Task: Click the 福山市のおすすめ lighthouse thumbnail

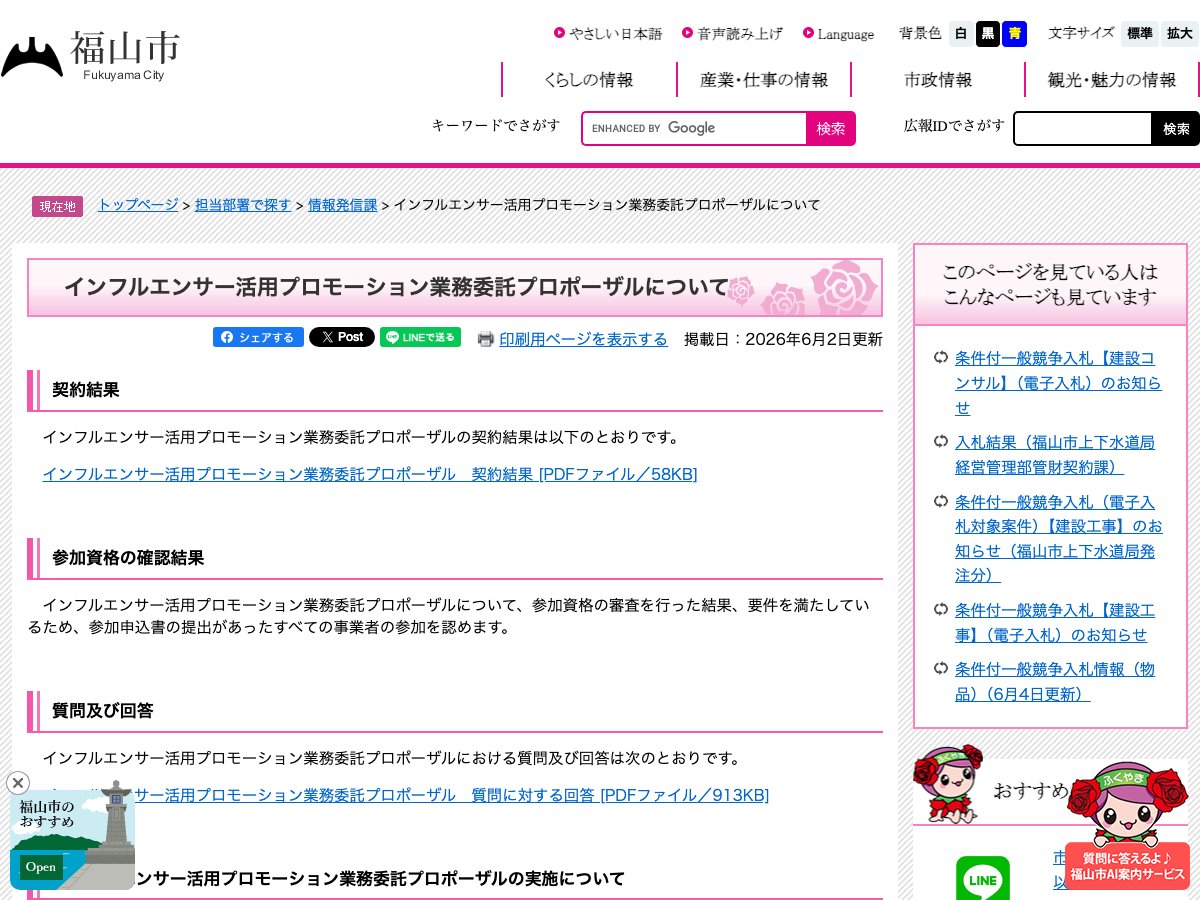Action: [x=72, y=838]
